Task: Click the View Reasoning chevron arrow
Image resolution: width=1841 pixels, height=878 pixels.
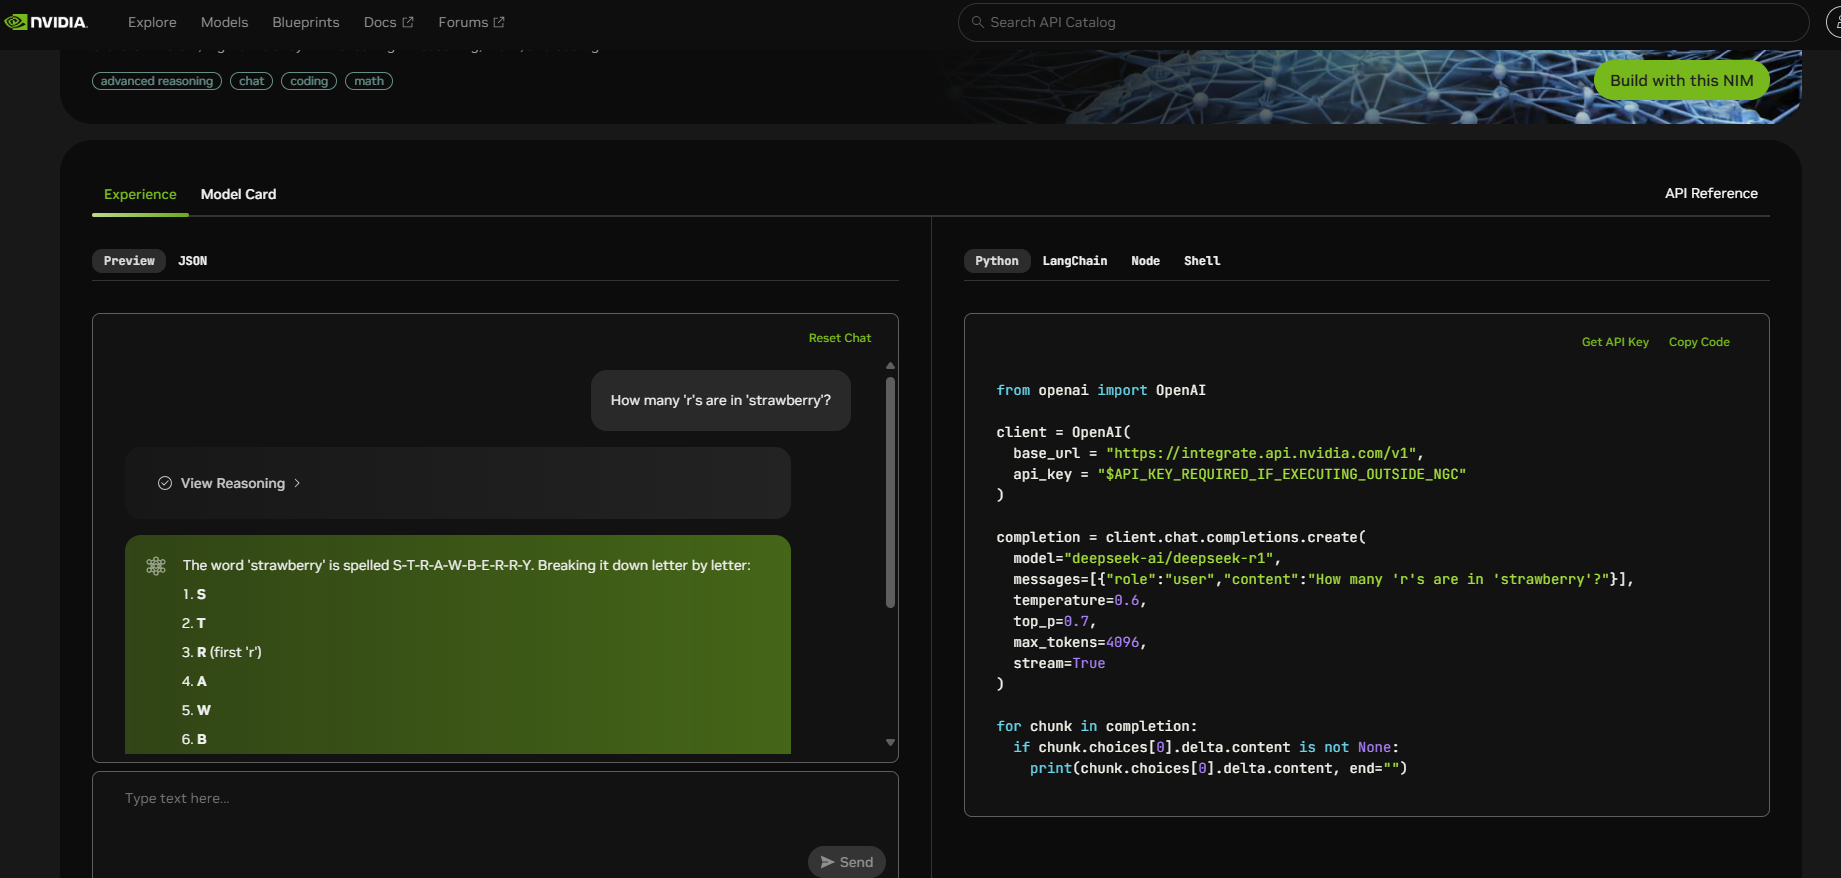Action: 297,483
